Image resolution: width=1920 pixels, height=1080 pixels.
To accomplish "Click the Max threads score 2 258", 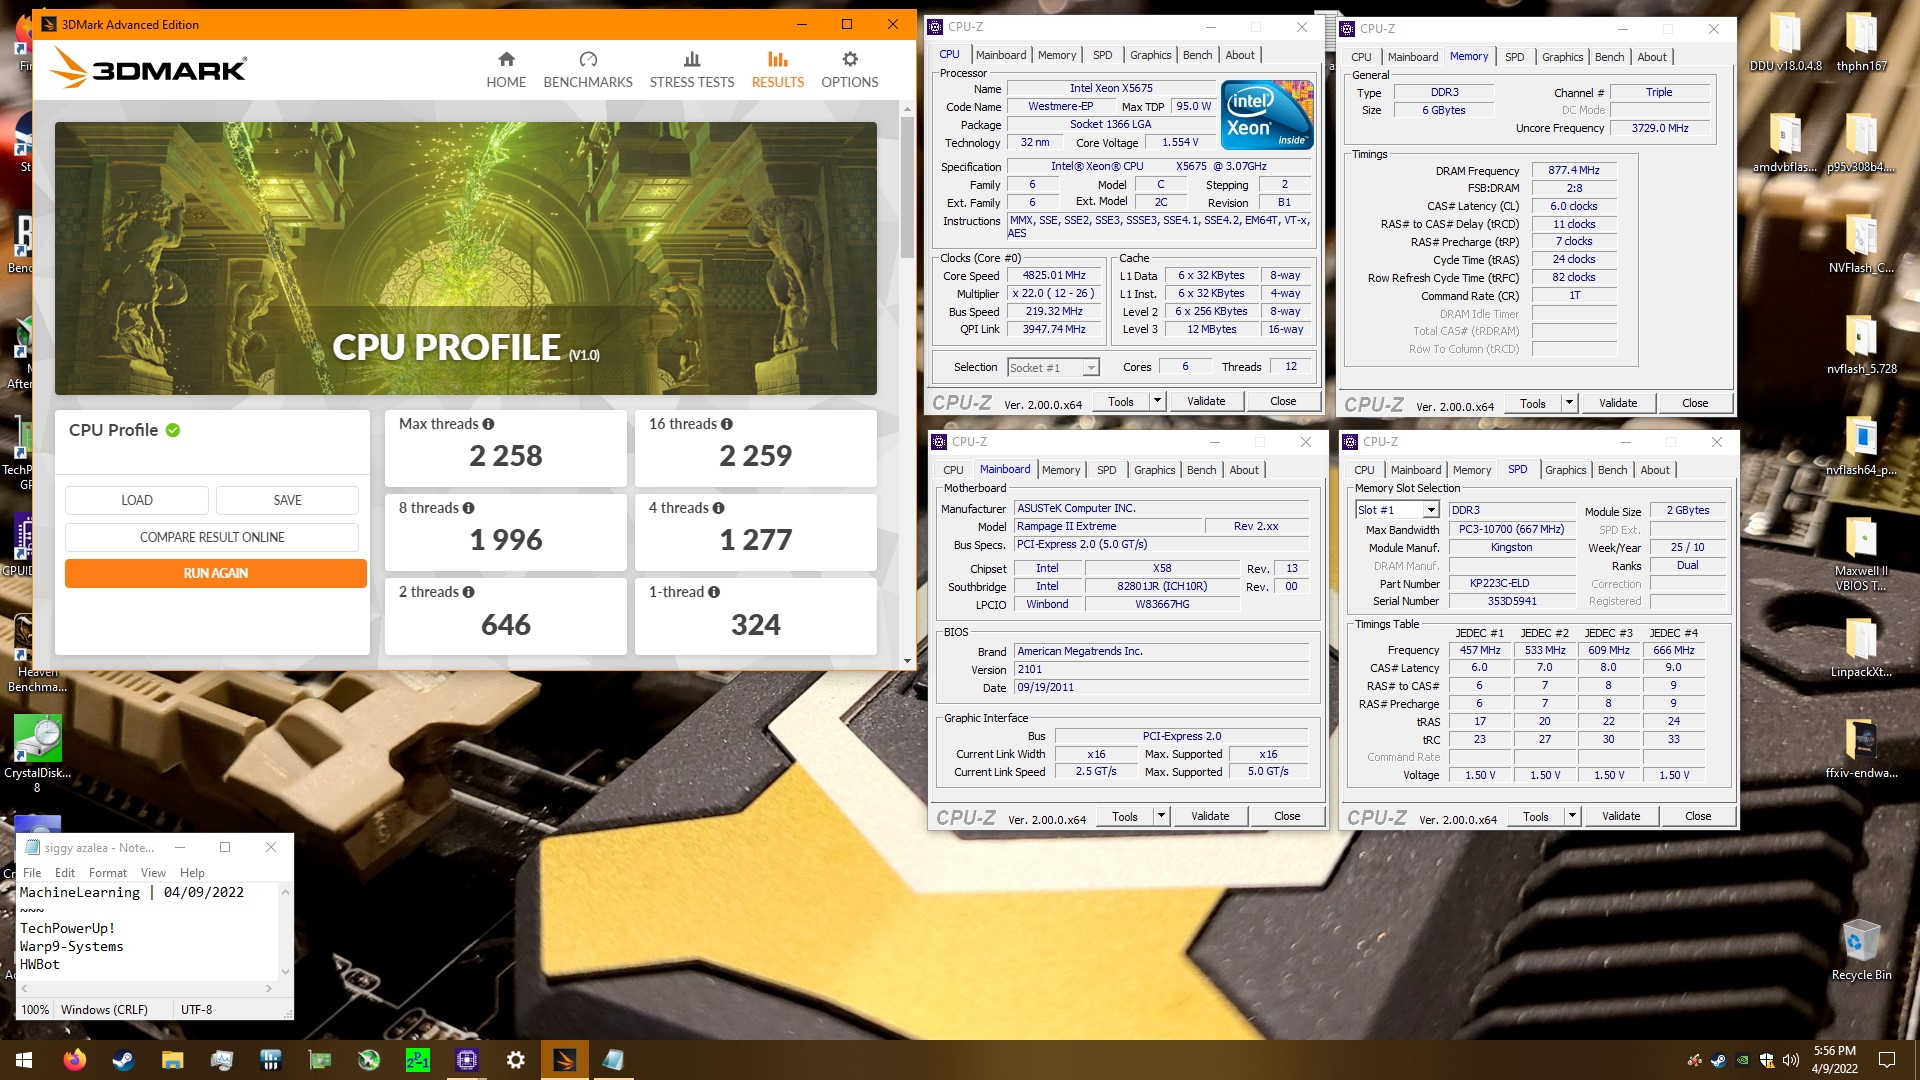I will tap(506, 456).
